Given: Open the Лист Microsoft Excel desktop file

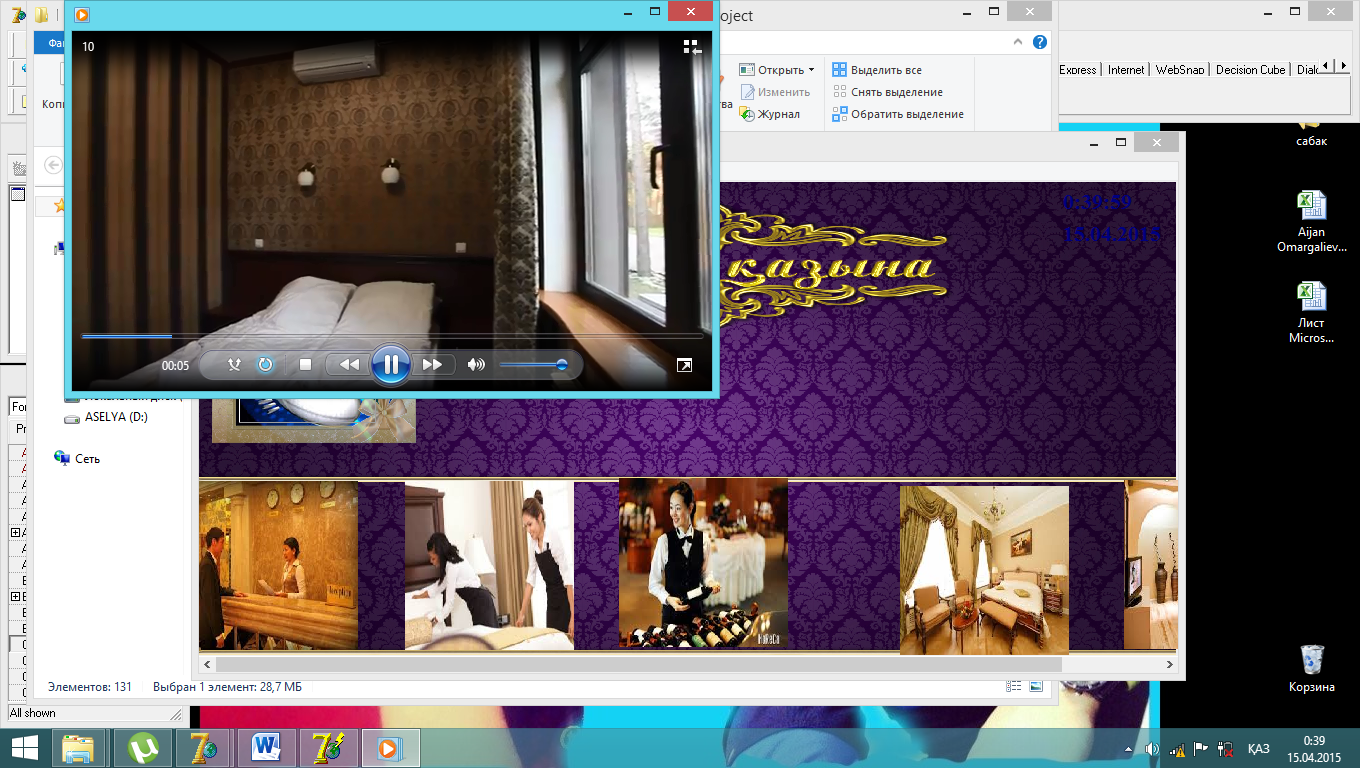Looking at the screenshot, I should tap(1311, 313).
